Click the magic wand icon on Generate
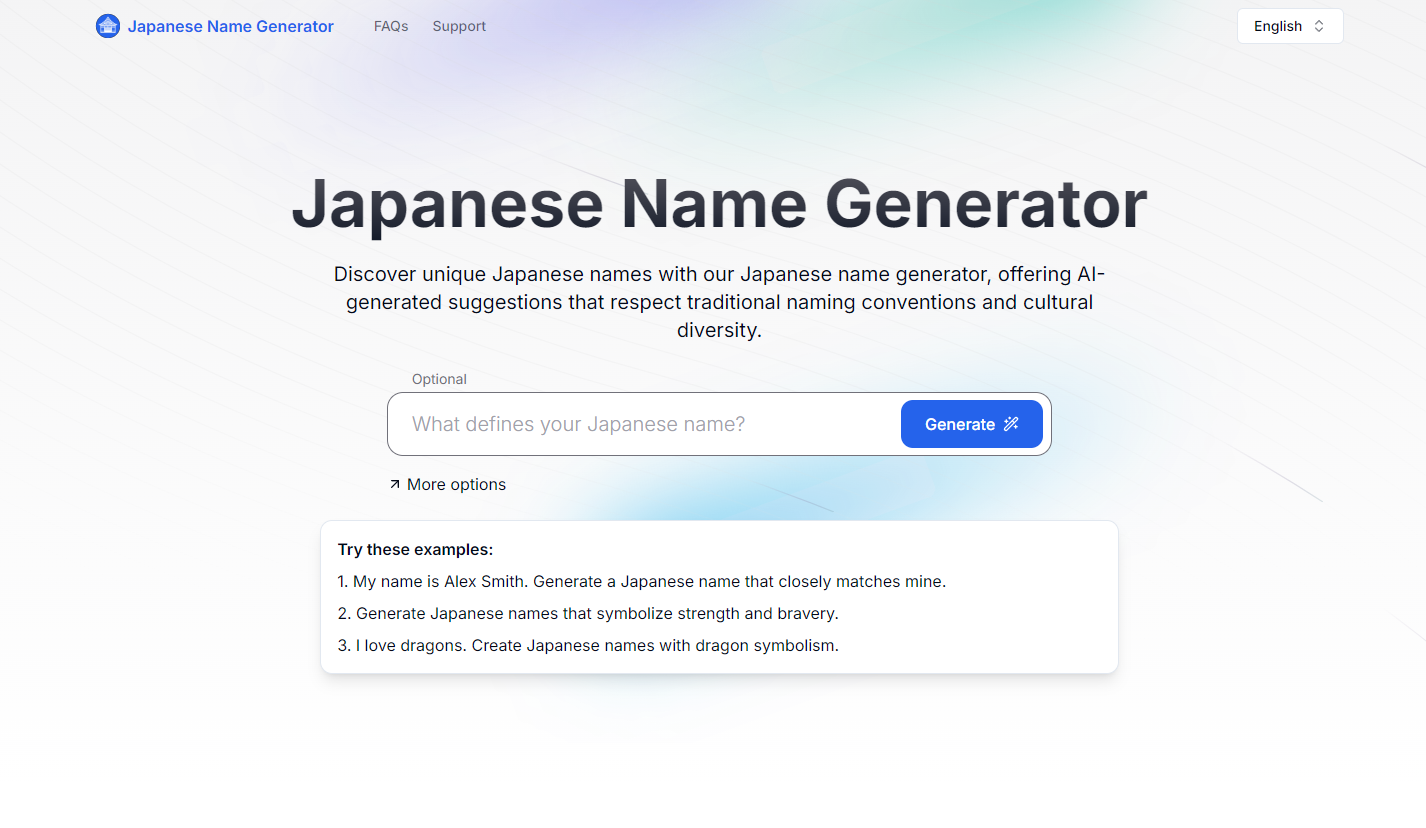The height and width of the screenshot is (828, 1426). (x=1011, y=424)
